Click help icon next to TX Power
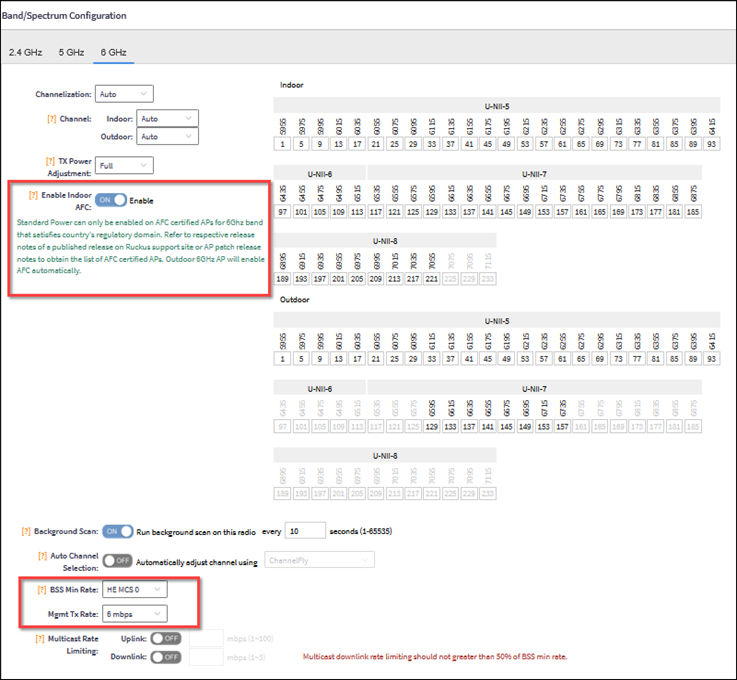737x680 pixels. tap(50, 161)
